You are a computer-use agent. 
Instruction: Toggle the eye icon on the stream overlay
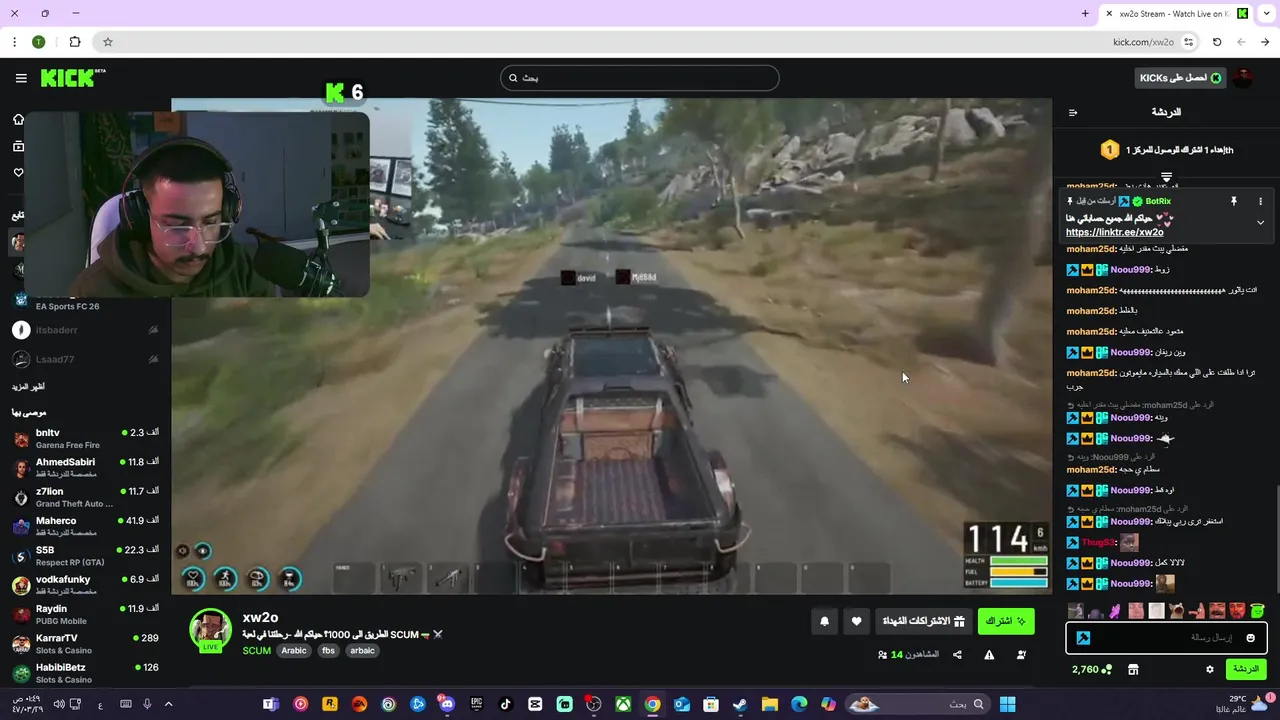point(203,551)
